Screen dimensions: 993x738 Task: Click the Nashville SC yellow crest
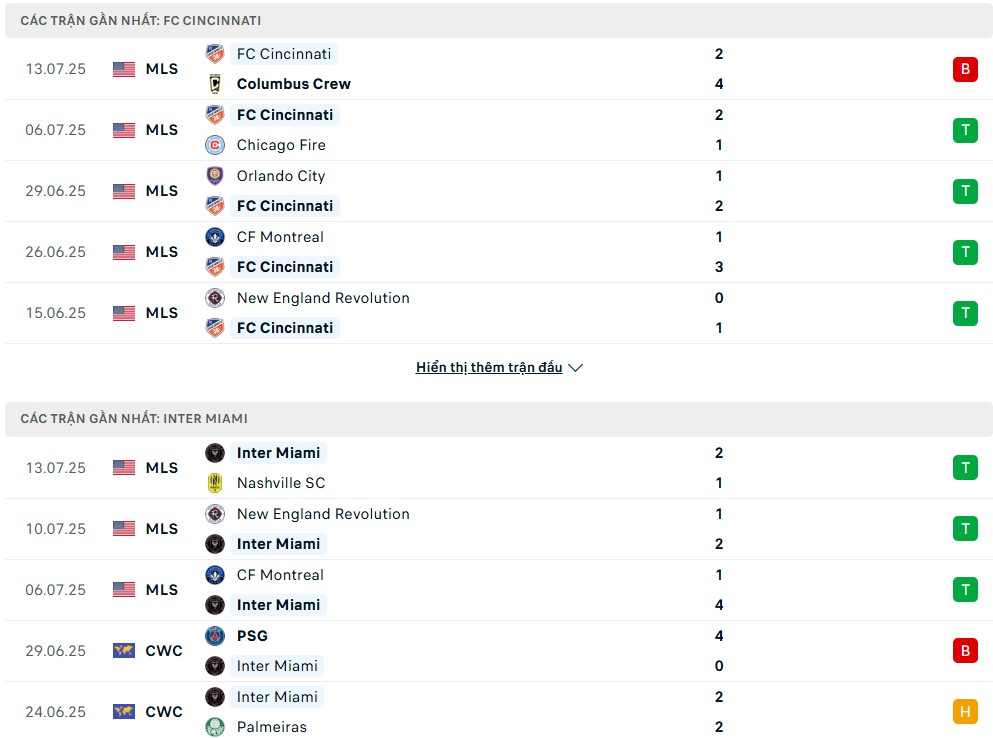tap(215, 483)
